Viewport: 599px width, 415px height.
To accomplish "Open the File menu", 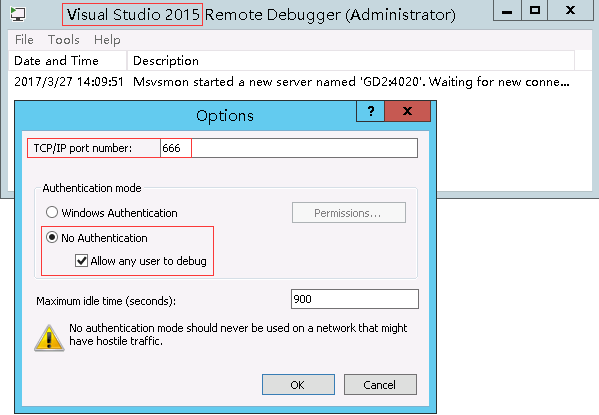I will (24, 40).
